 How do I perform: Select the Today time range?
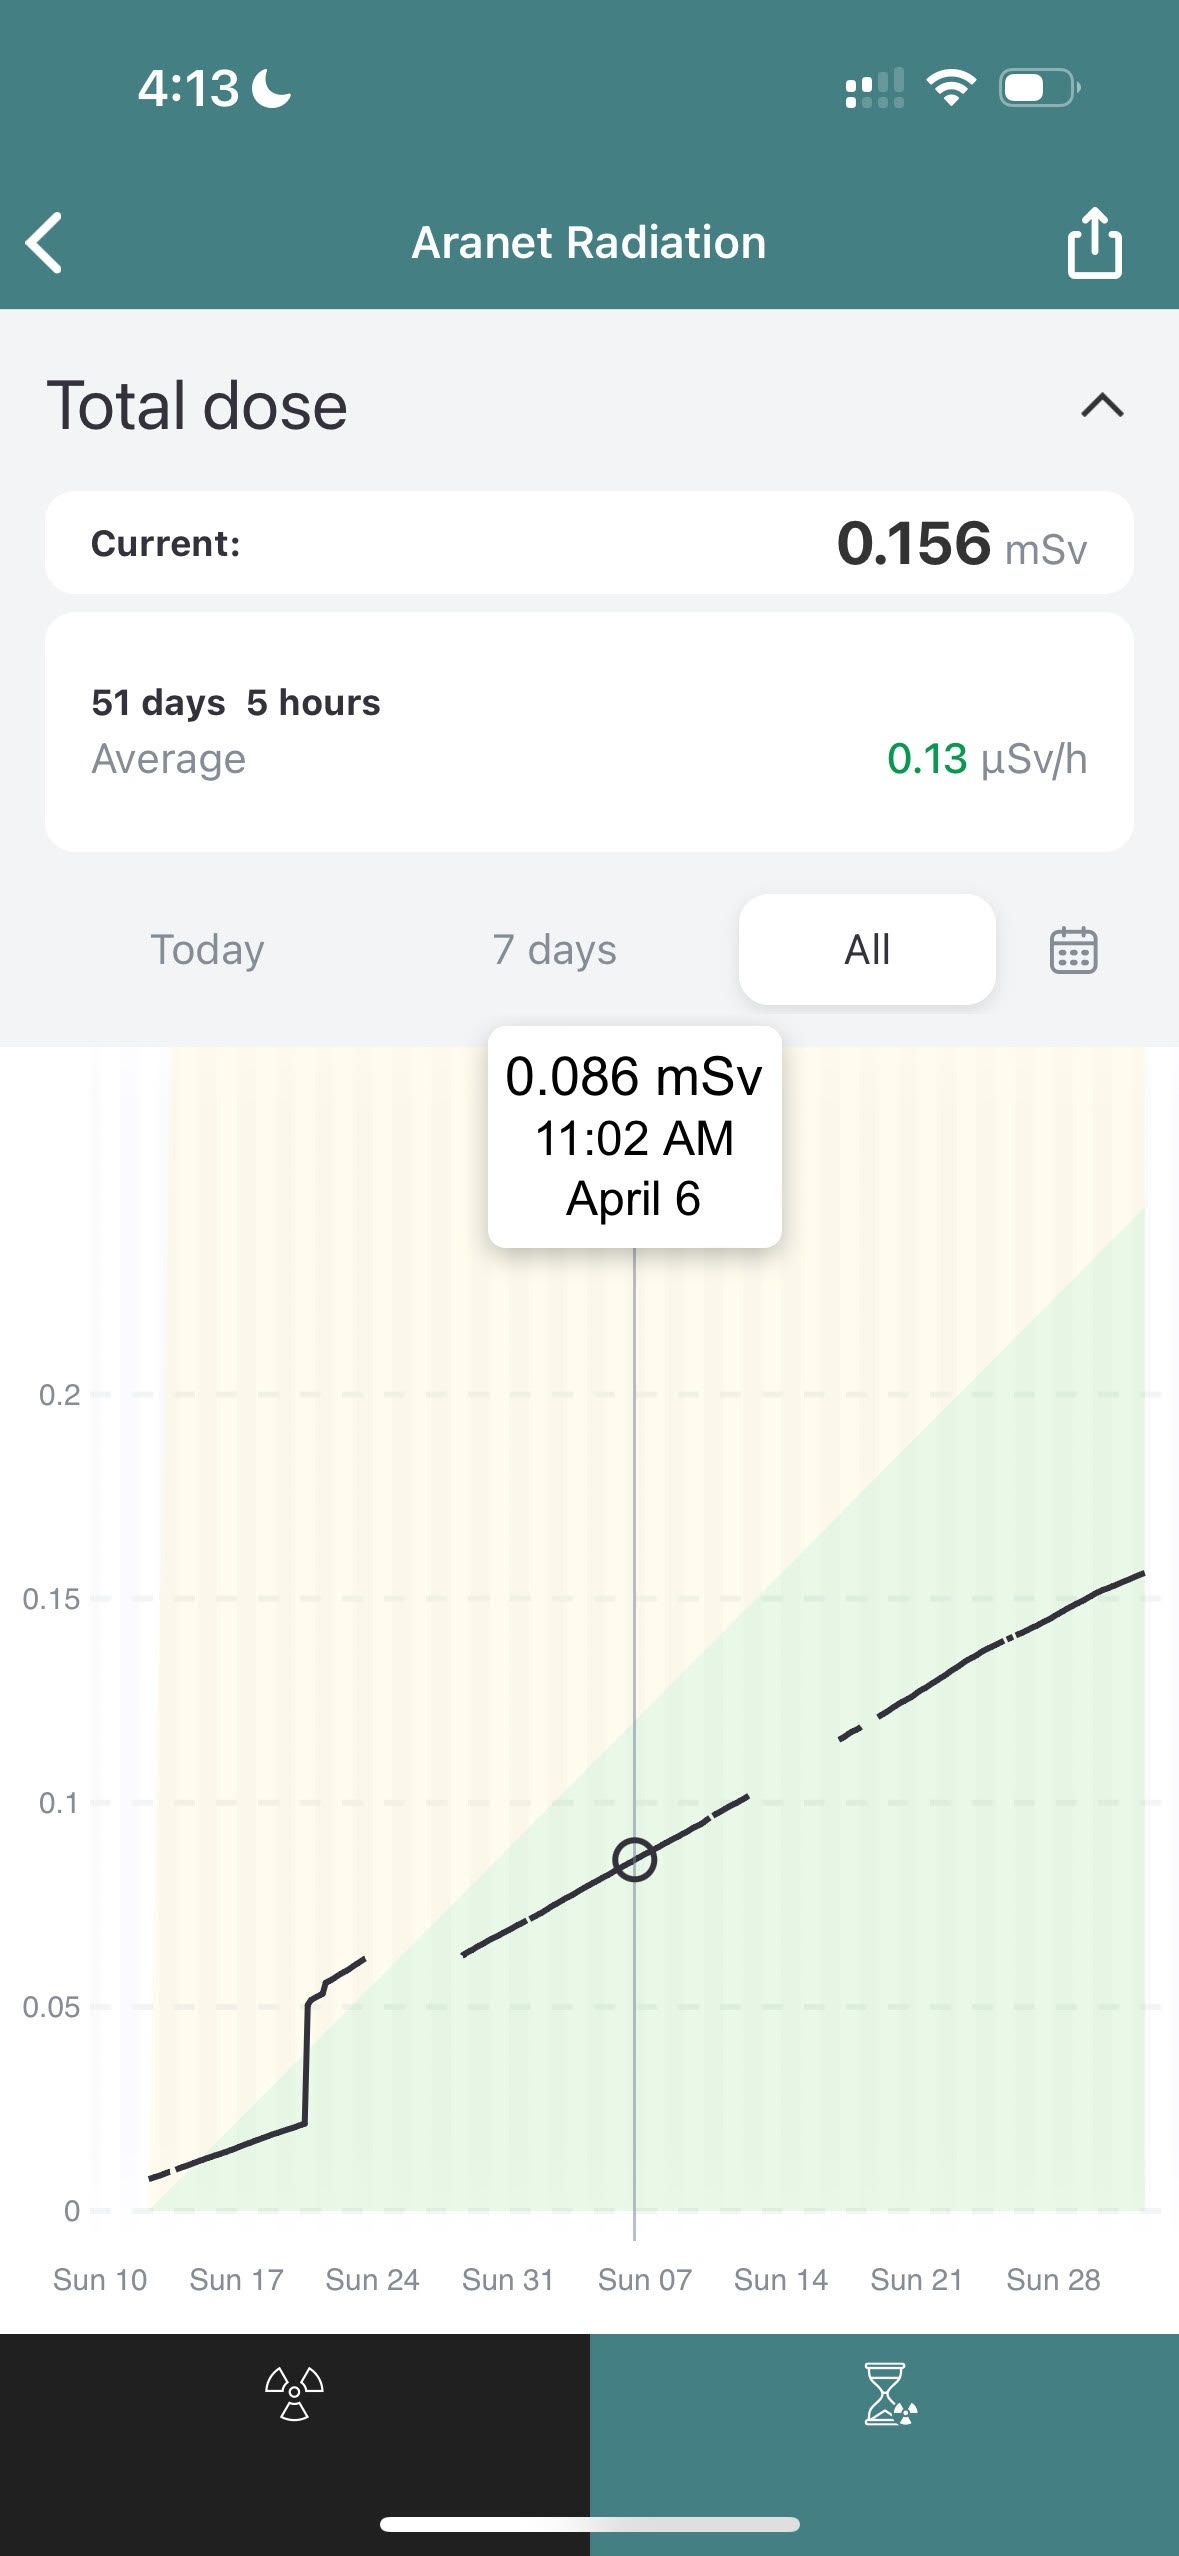coord(207,950)
